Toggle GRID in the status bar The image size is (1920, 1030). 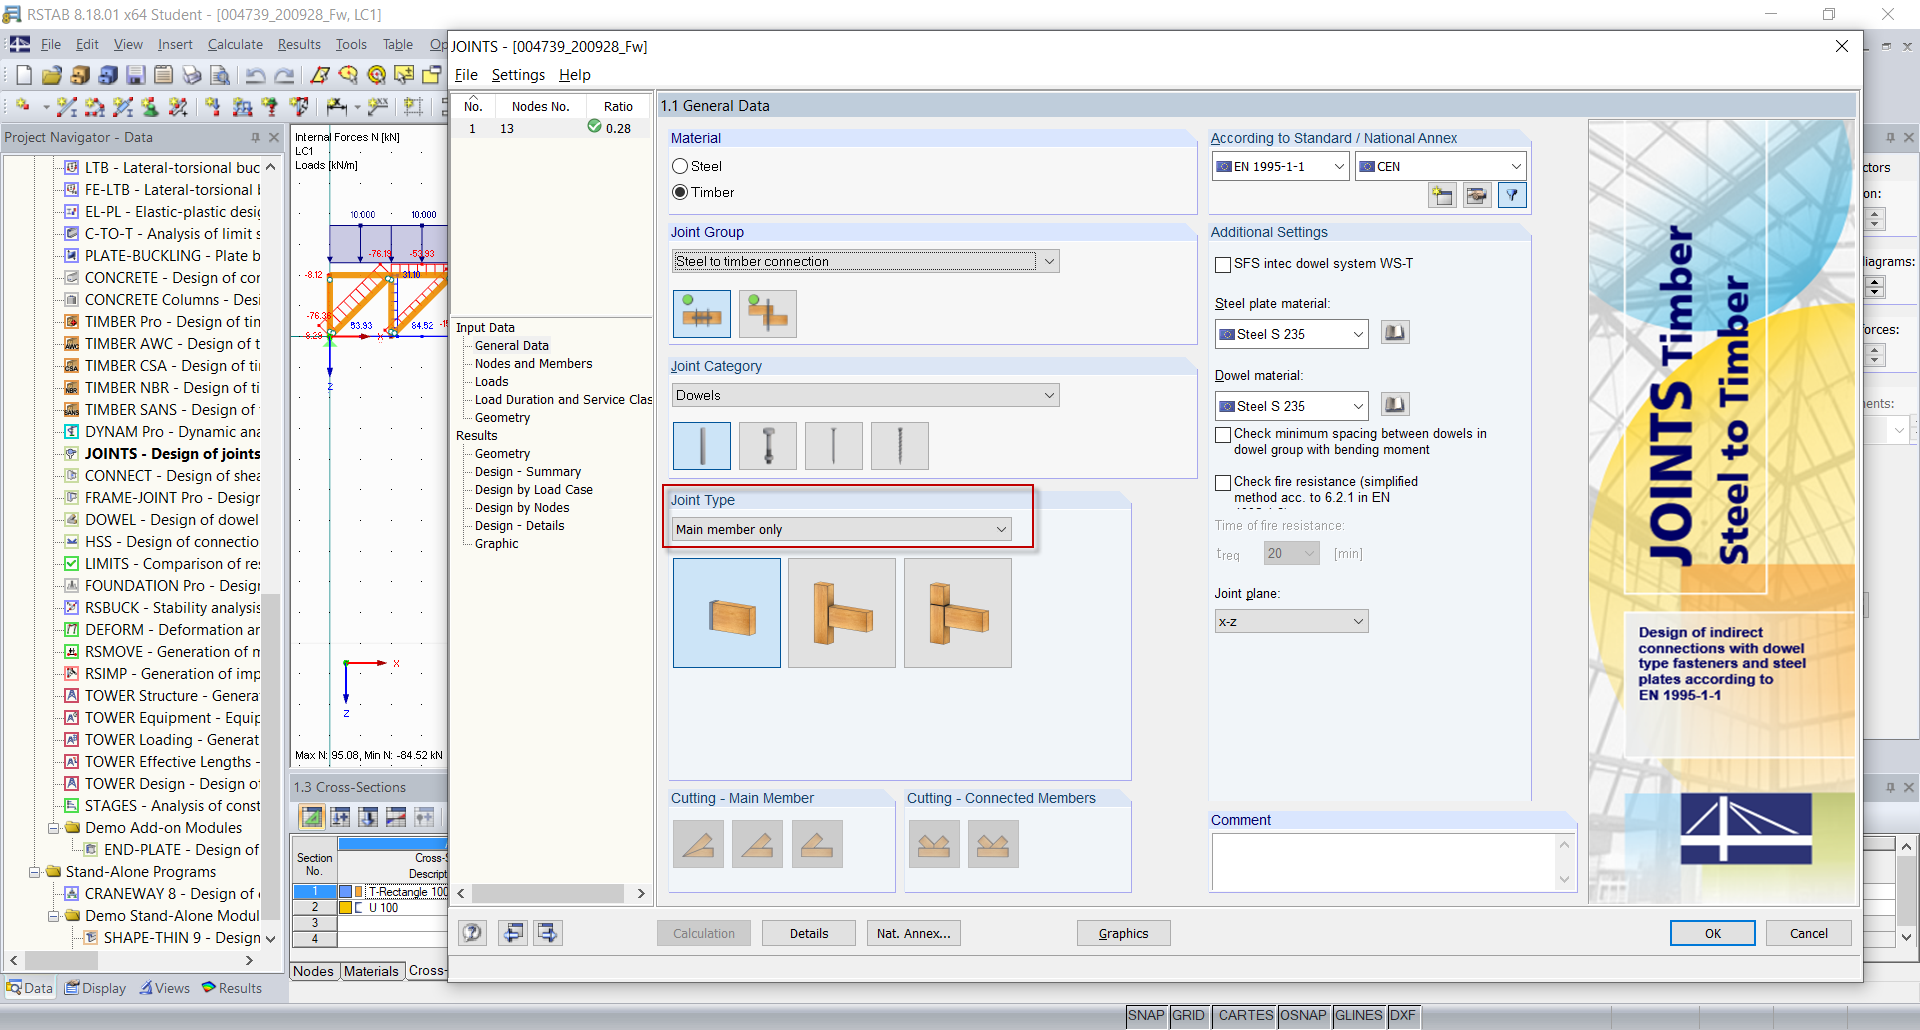[x=1189, y=1016]
